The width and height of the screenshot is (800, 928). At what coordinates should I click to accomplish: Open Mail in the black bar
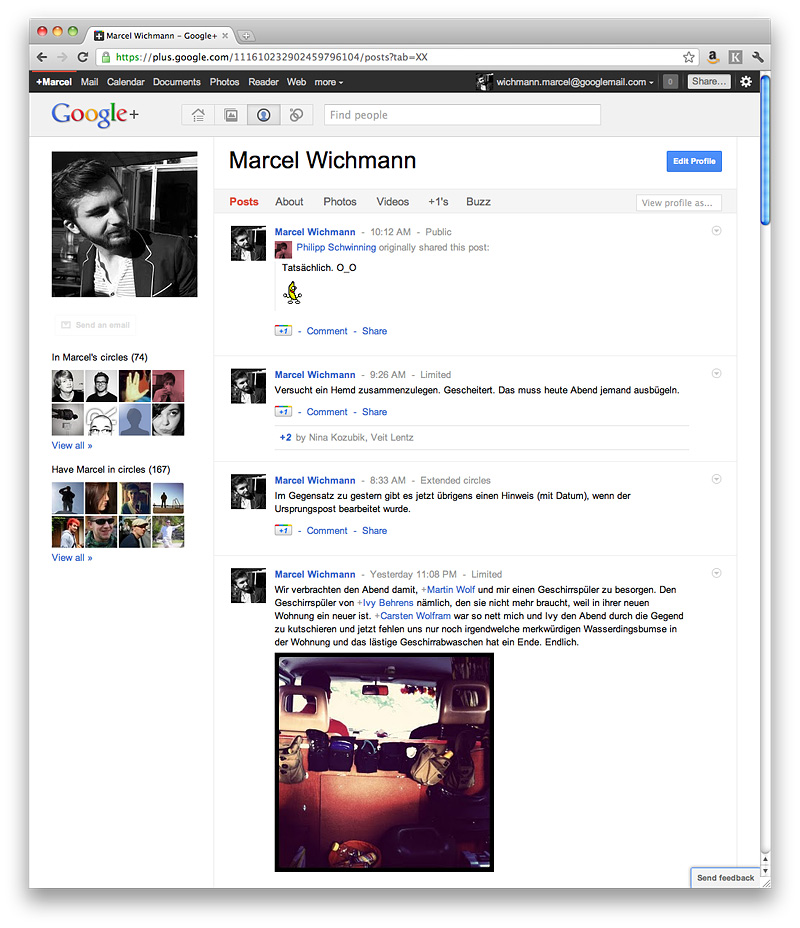(89, 82)
